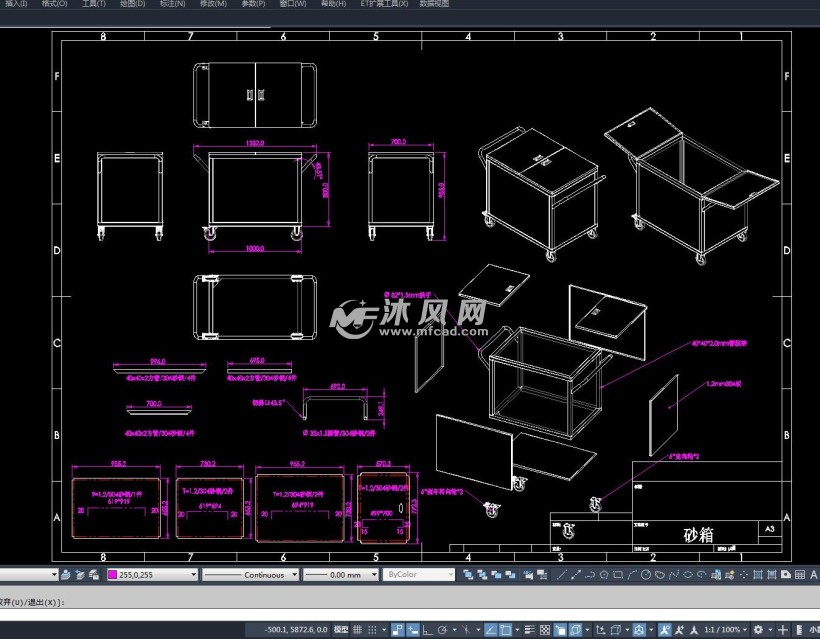Open the 修改(M) menu
Viewport: 820px width, 639px height.
pos(212,4)
